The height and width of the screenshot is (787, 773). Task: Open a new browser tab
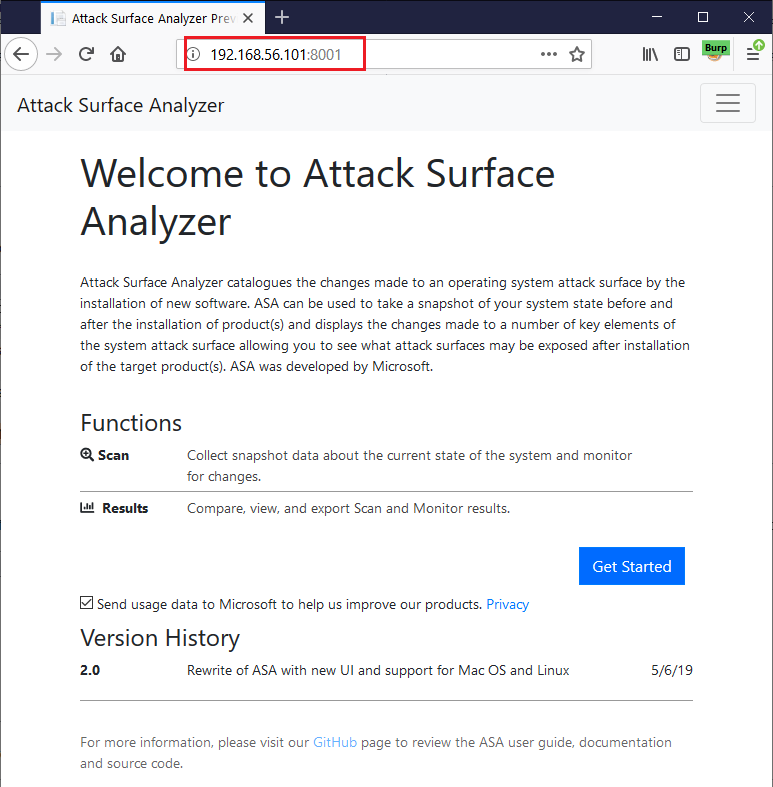click(282, 18)
